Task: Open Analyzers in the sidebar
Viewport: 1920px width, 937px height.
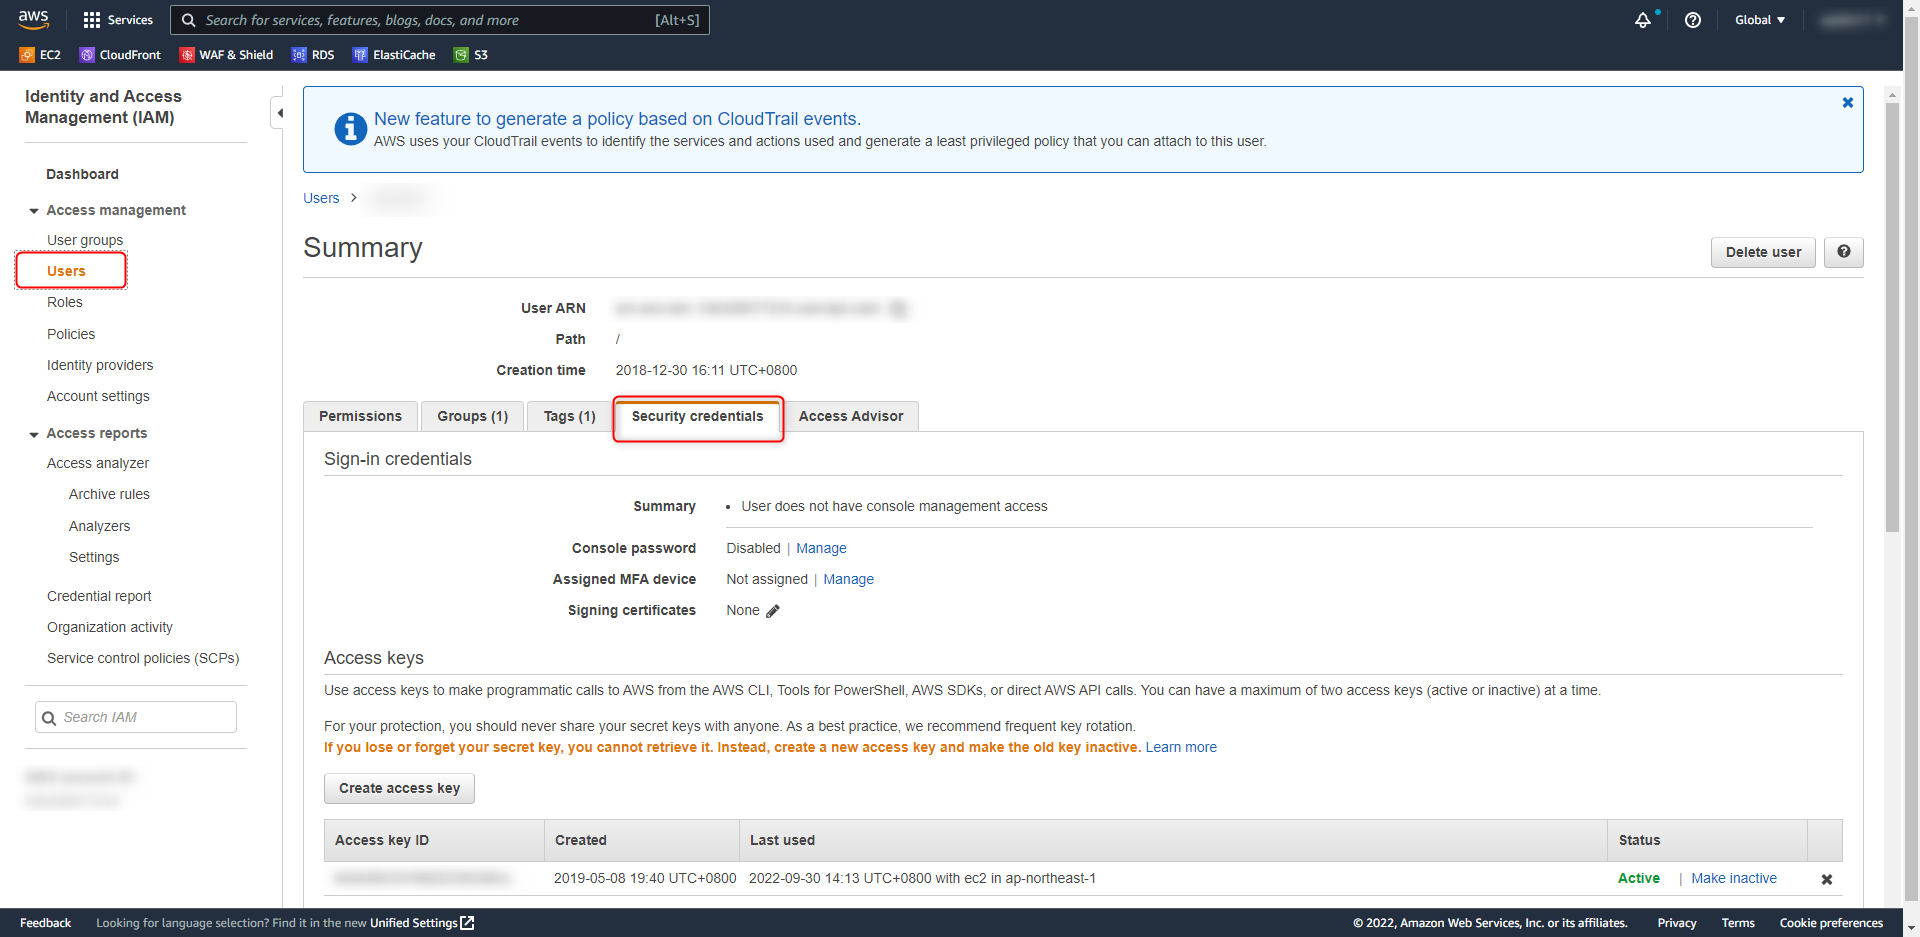Action: 99,526
